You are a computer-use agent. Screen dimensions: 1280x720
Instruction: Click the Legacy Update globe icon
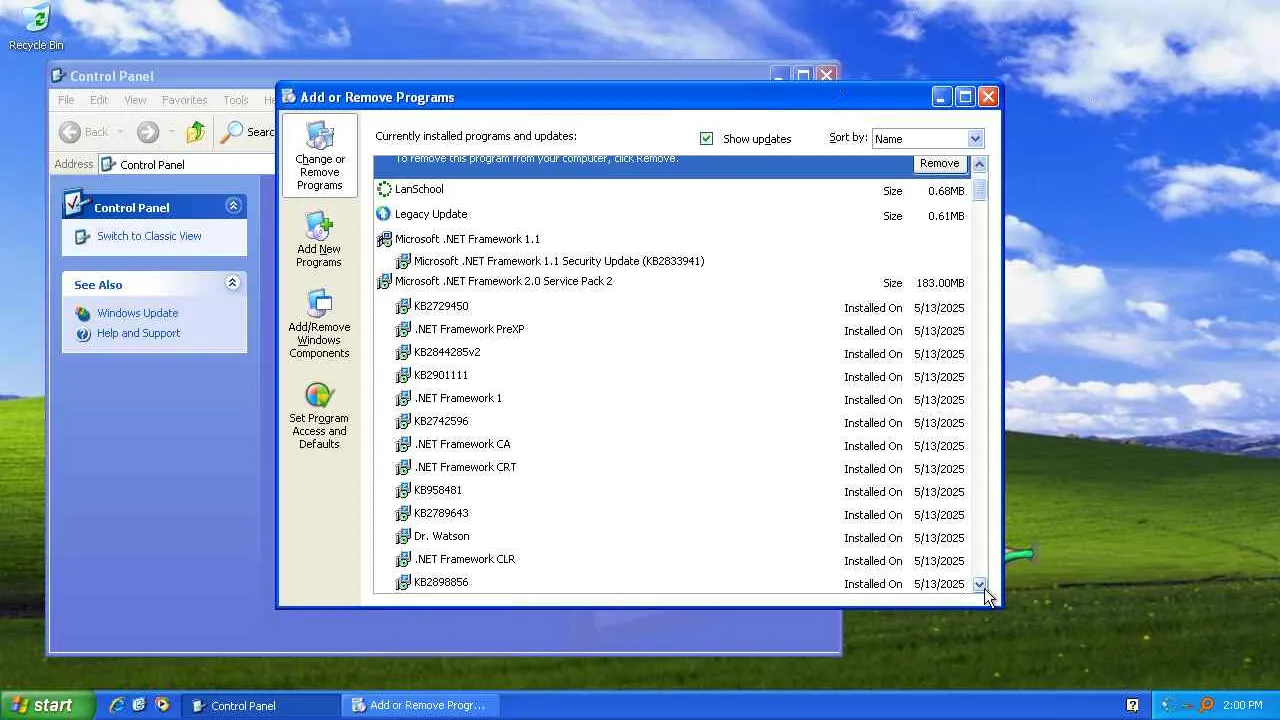(383, 214)
